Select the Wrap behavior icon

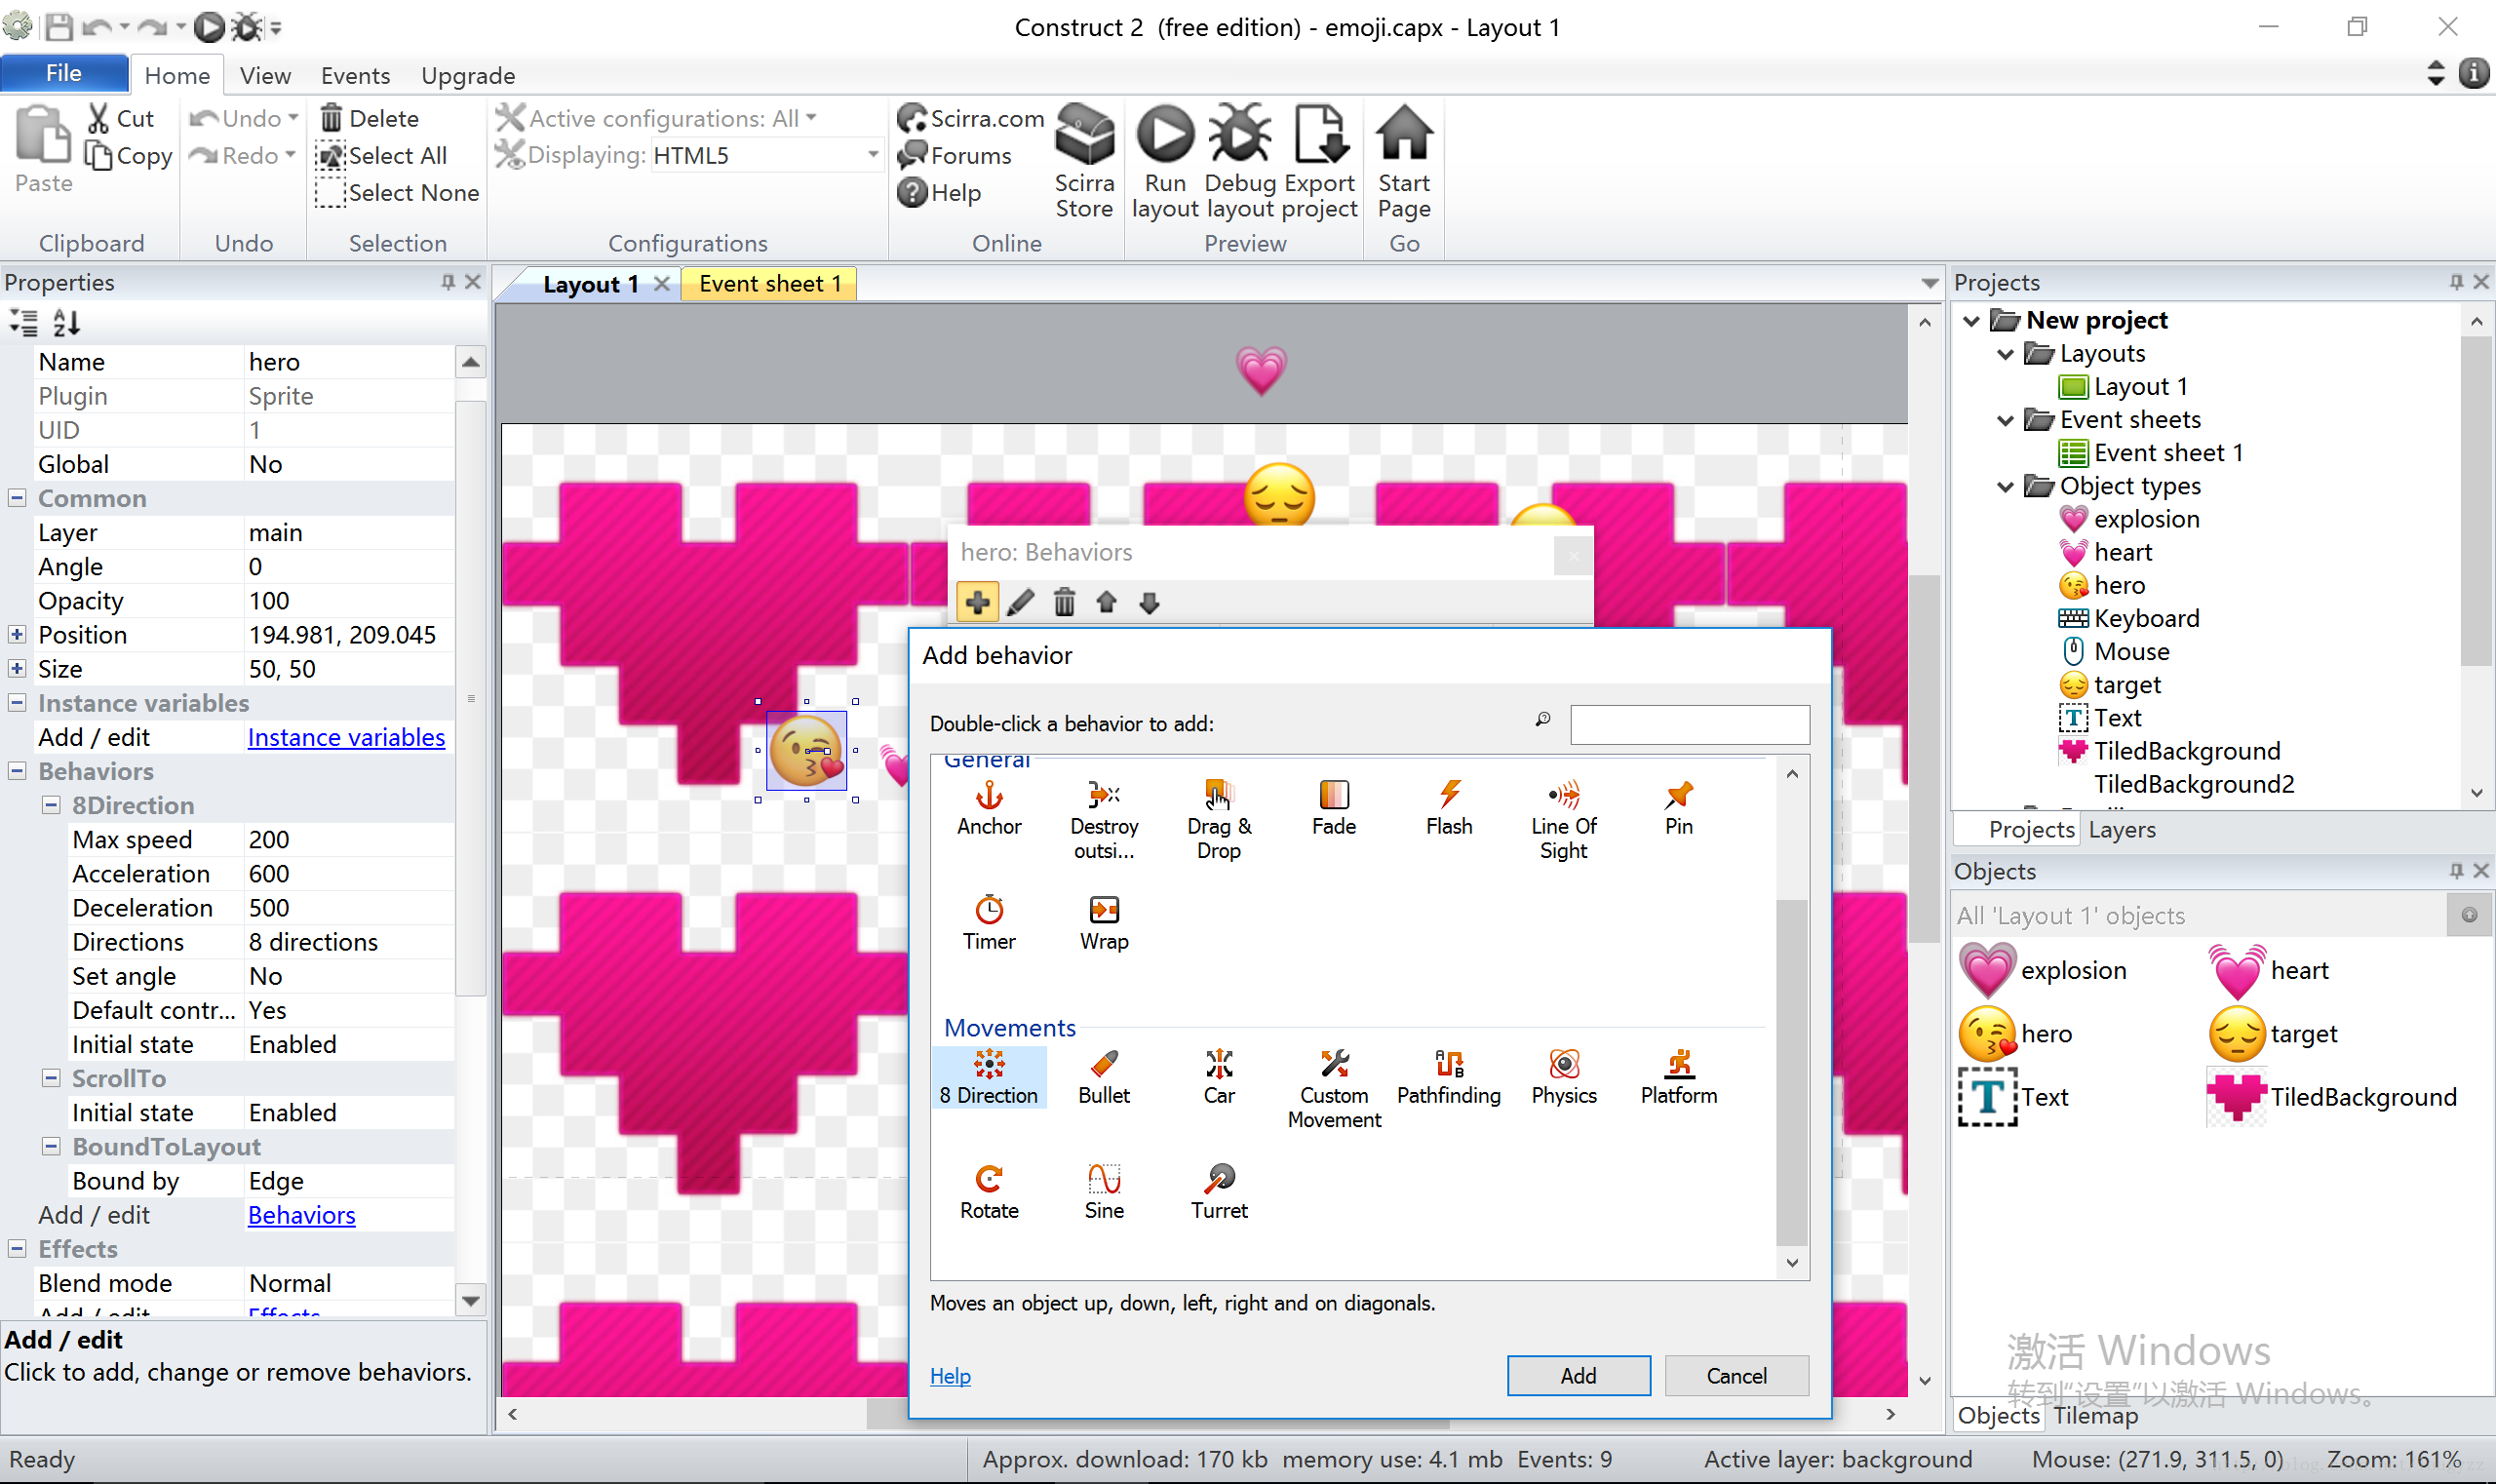pyautogui.click(x=1104, y=923)
